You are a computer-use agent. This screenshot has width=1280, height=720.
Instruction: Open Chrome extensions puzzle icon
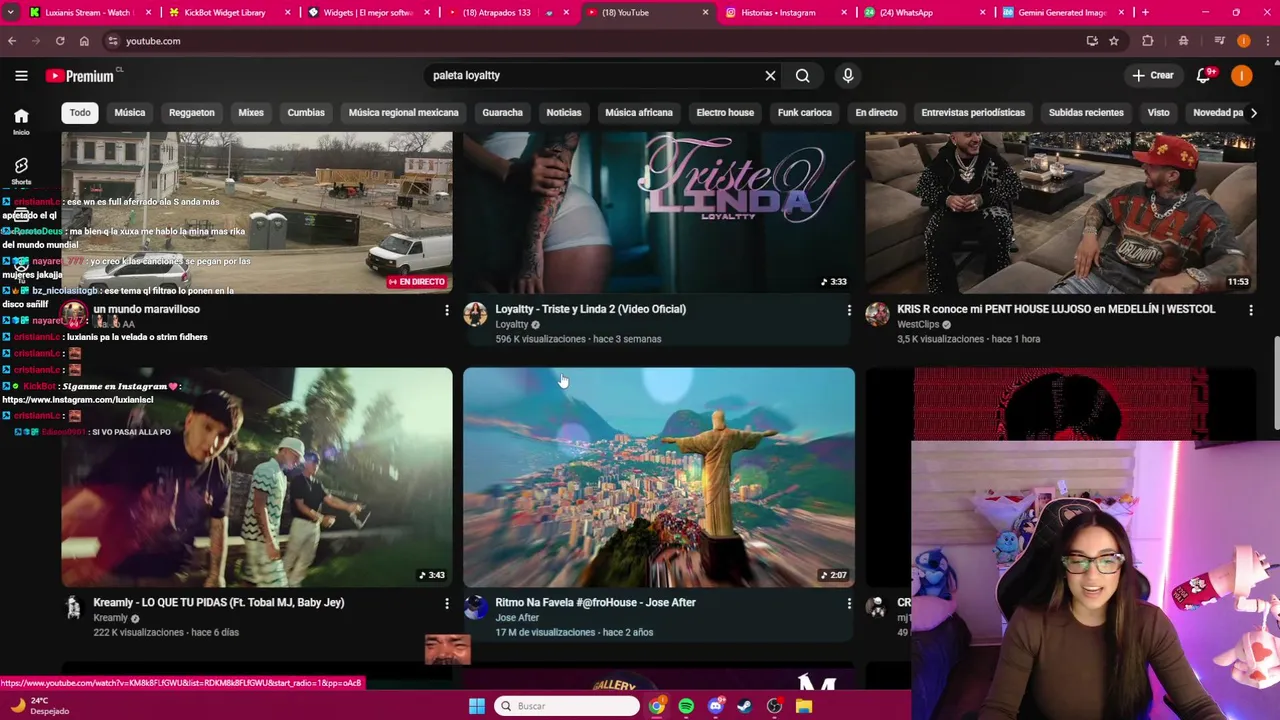coord(1148,41)
